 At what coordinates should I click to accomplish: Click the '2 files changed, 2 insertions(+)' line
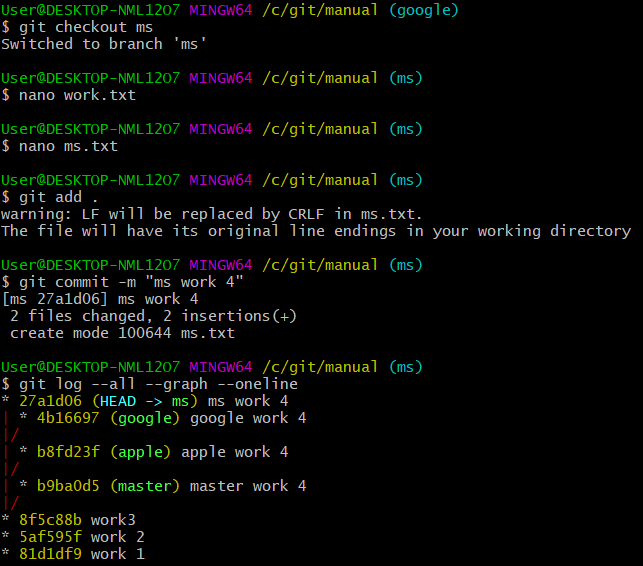[153, 316]
